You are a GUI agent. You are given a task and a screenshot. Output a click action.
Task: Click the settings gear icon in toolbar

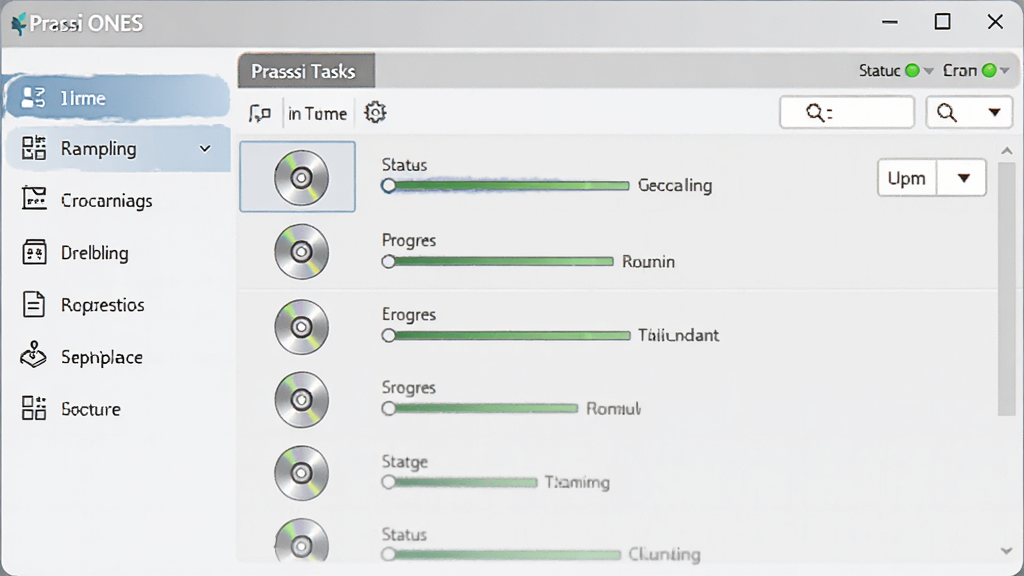coord(375,112)
